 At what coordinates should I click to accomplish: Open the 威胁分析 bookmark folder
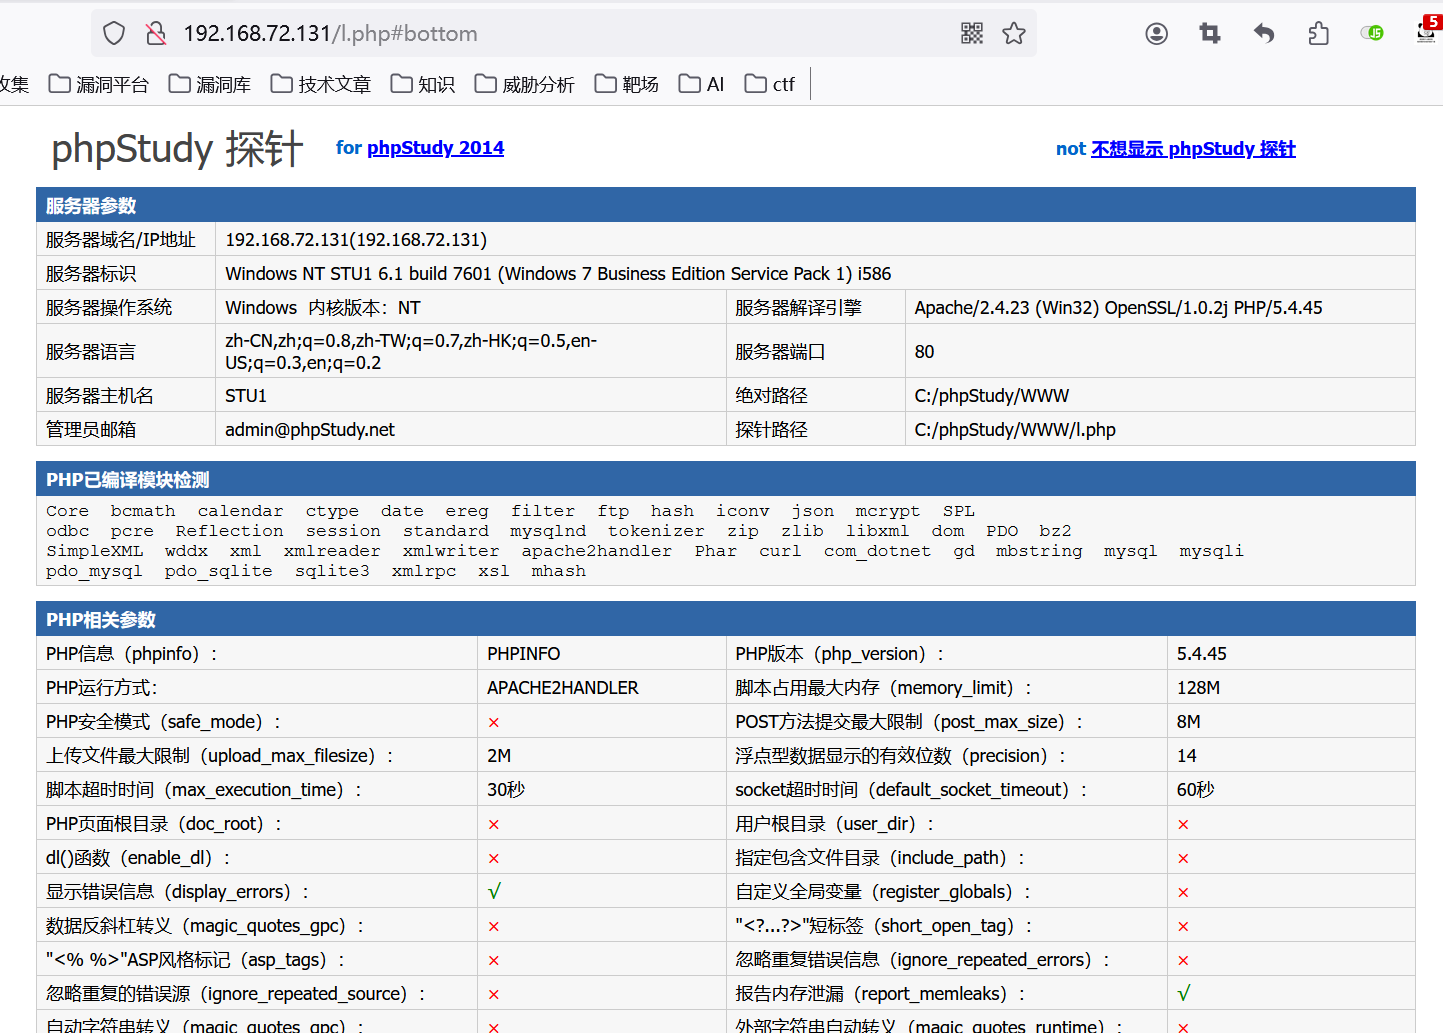[525, 84]
